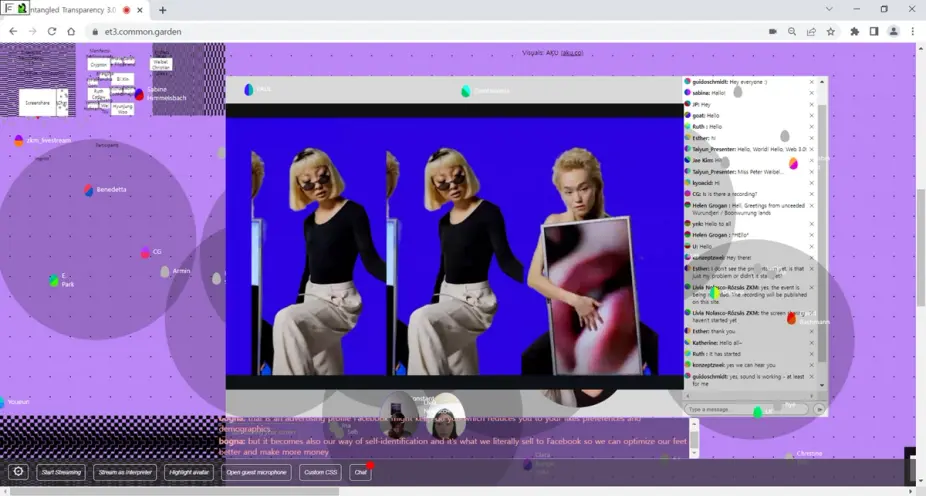Image resolution: width=926 pixels, height=496 pixels.
Task: Click chat panel scroll-up arrow
Action: tap(821, 81)
